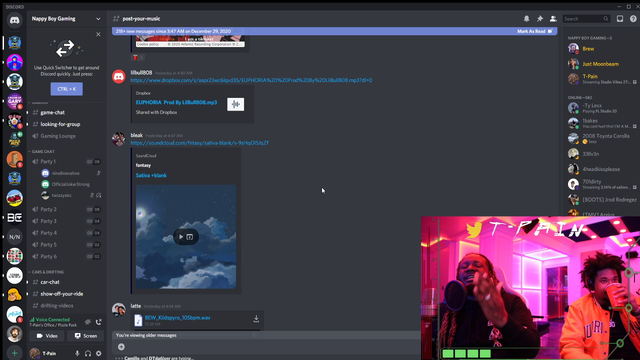Open EUPHORIA Prod By LilBull808.mp3 link
The width and height of the screenshot is (640, 360).
click(176, 102)
